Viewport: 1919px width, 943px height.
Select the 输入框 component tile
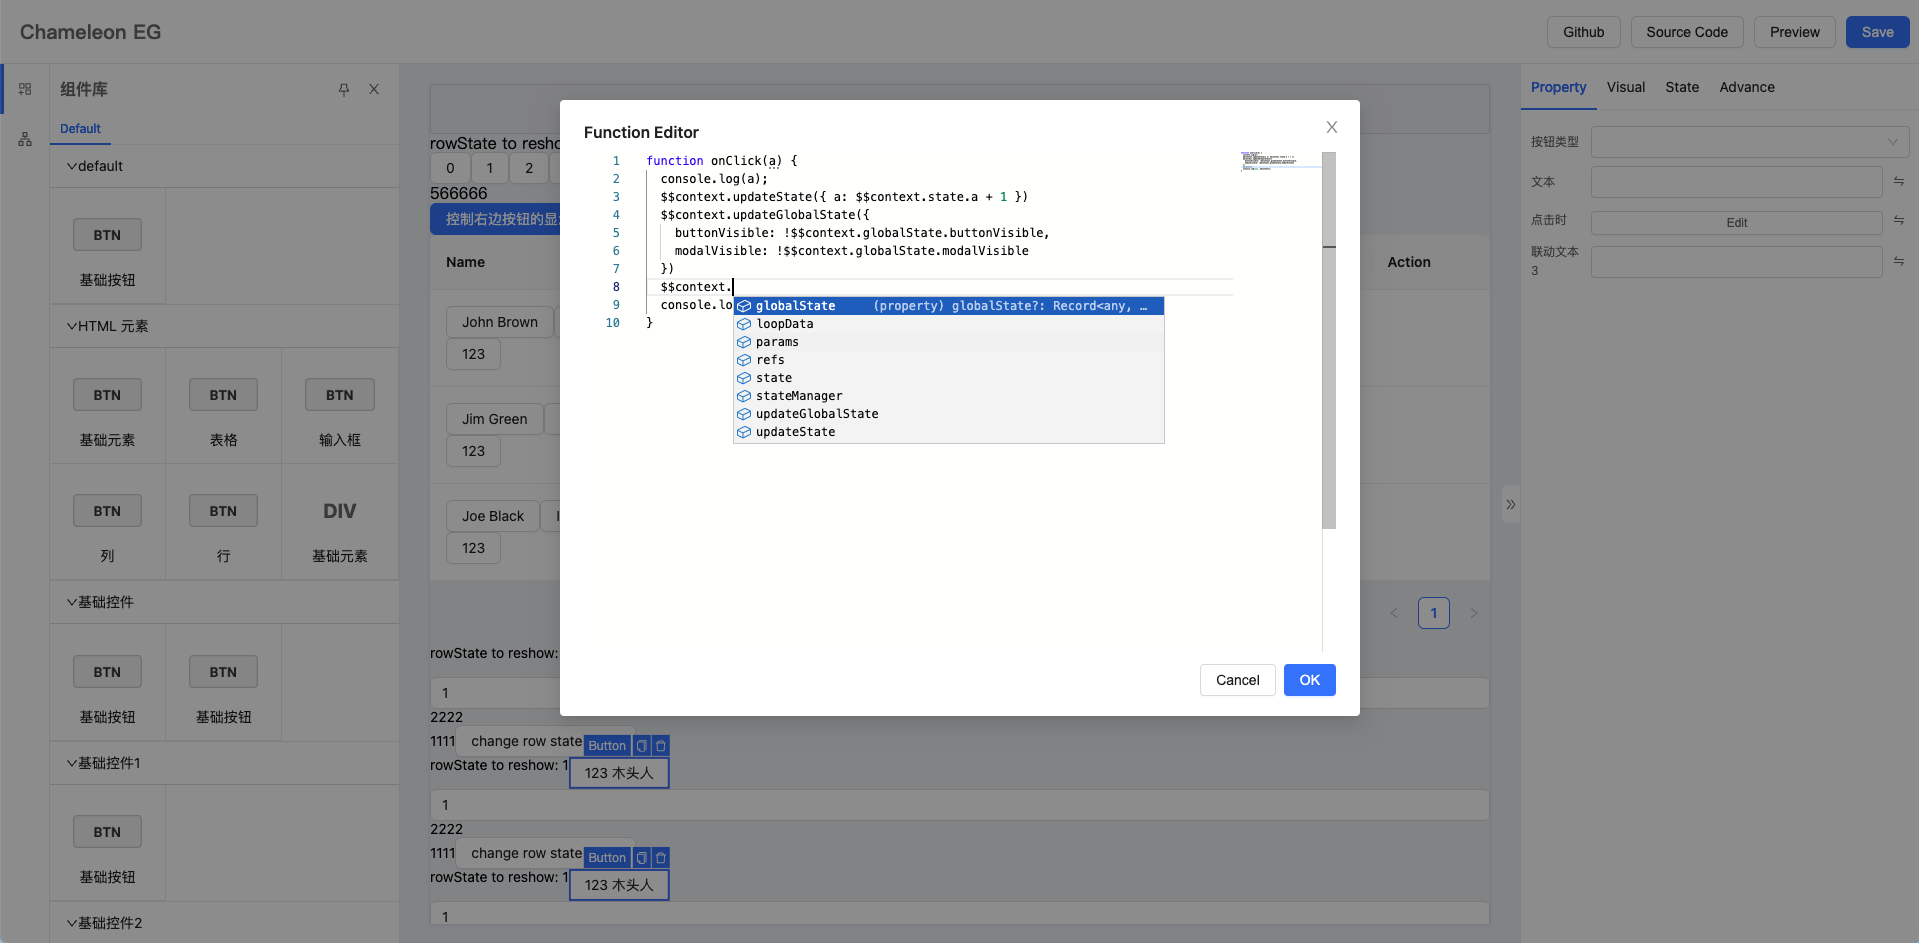pyautogui.click(x=339, y=406)
